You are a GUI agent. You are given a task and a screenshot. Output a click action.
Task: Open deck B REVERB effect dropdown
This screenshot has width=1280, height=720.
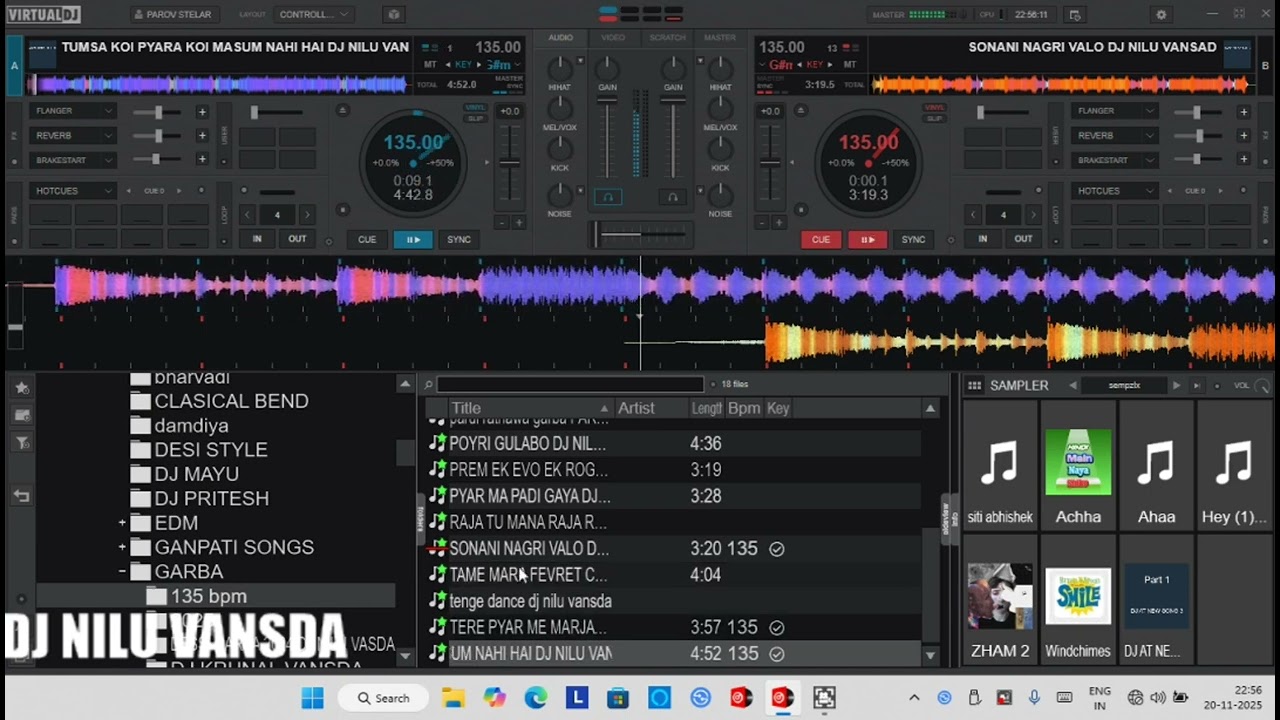[1114, 135]
